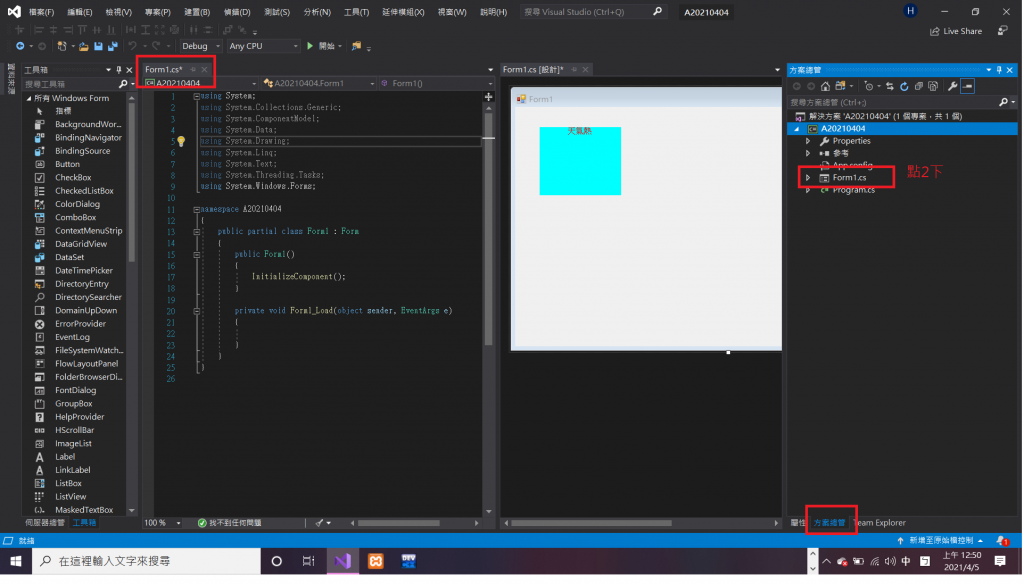Screen dimensions: 1024x584
Task: Click the Navigate Backward arrow icon
Action: [x=20, y=46]
